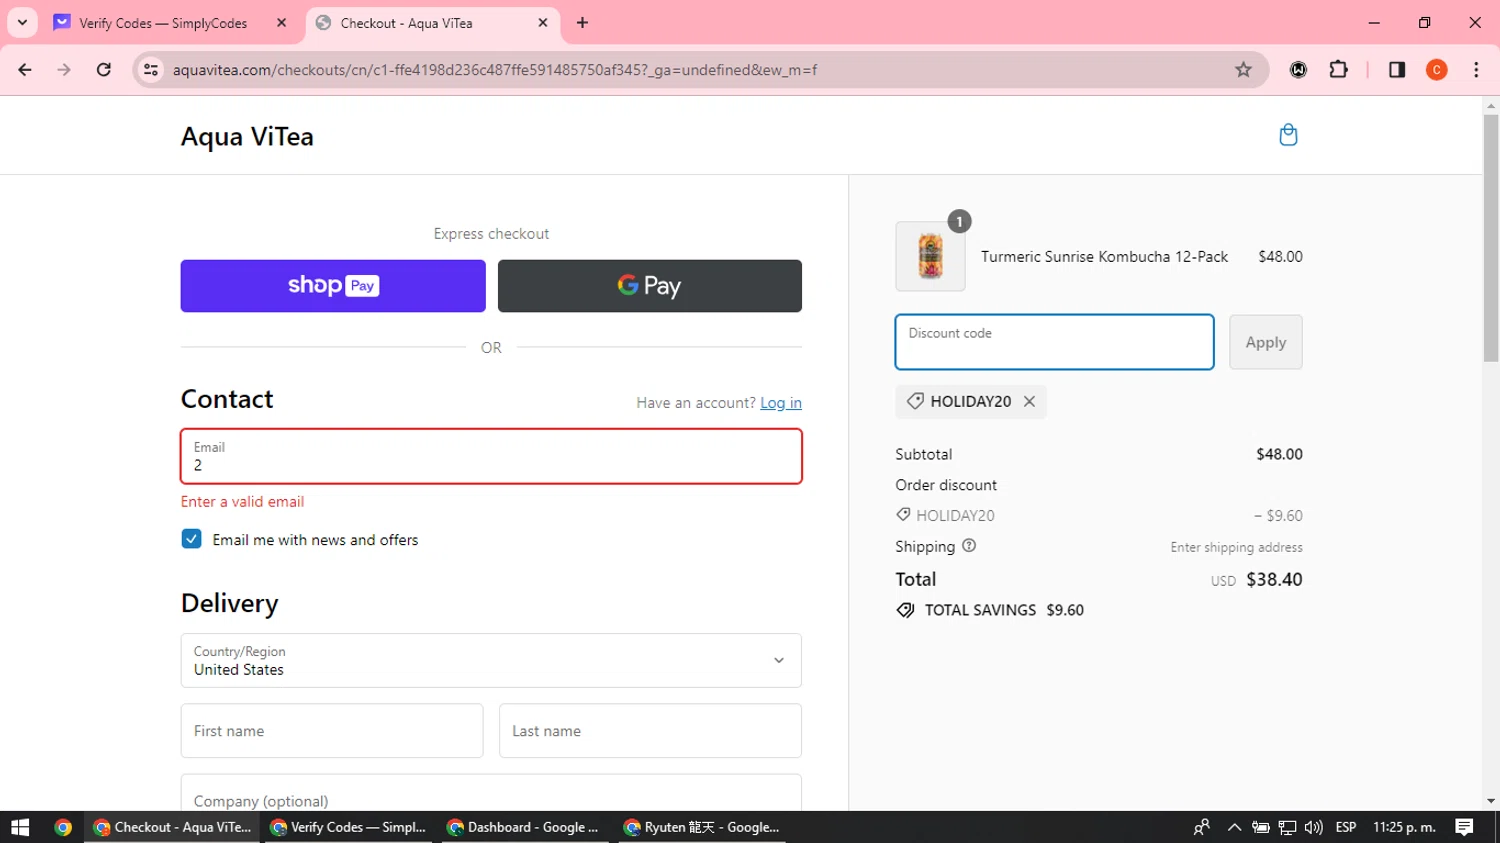Image resolution: width=1500 pixels, height=843 pixels.
Task: Open the tab search dropdown arrow
Action: [22, 22]
